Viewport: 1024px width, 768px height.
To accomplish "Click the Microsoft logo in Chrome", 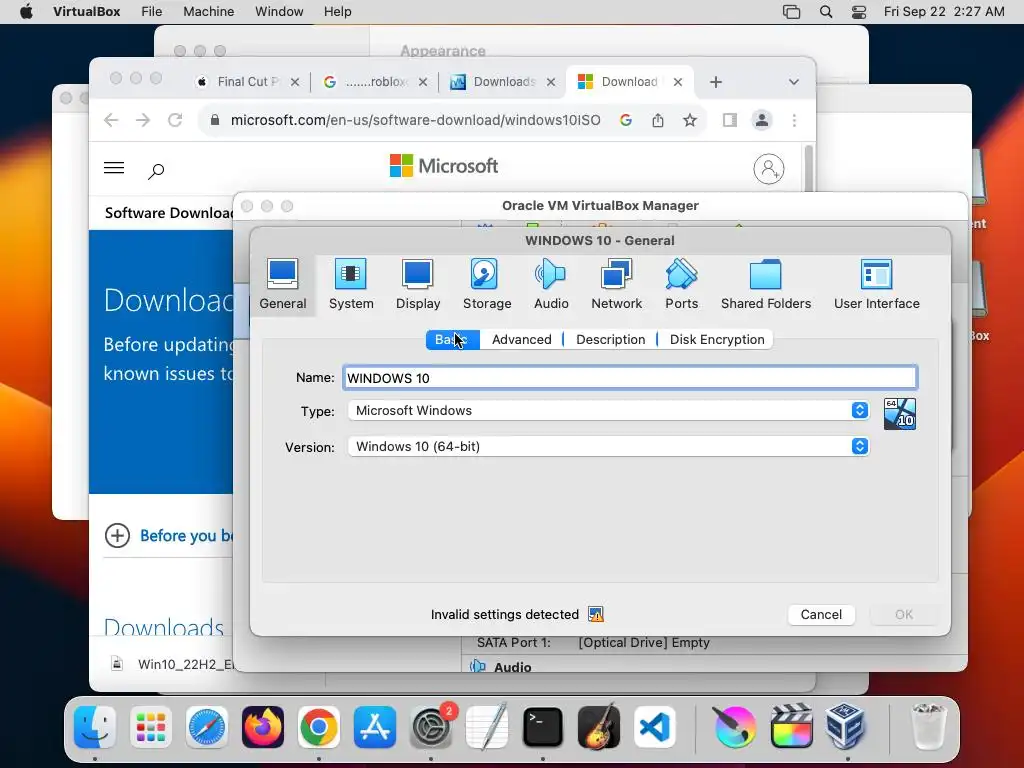I will 443,166.
